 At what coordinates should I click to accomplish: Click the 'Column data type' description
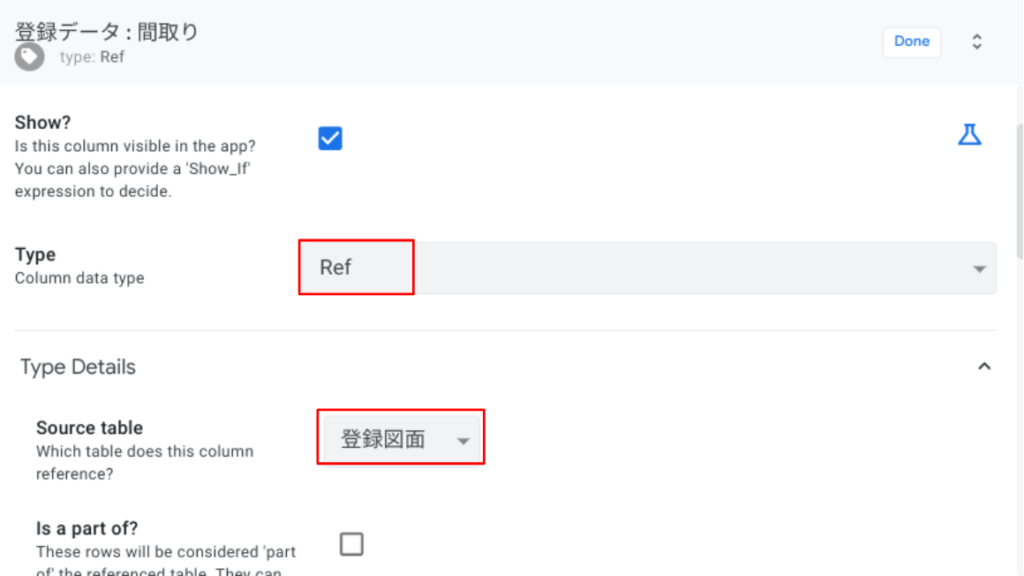point(80,278)
